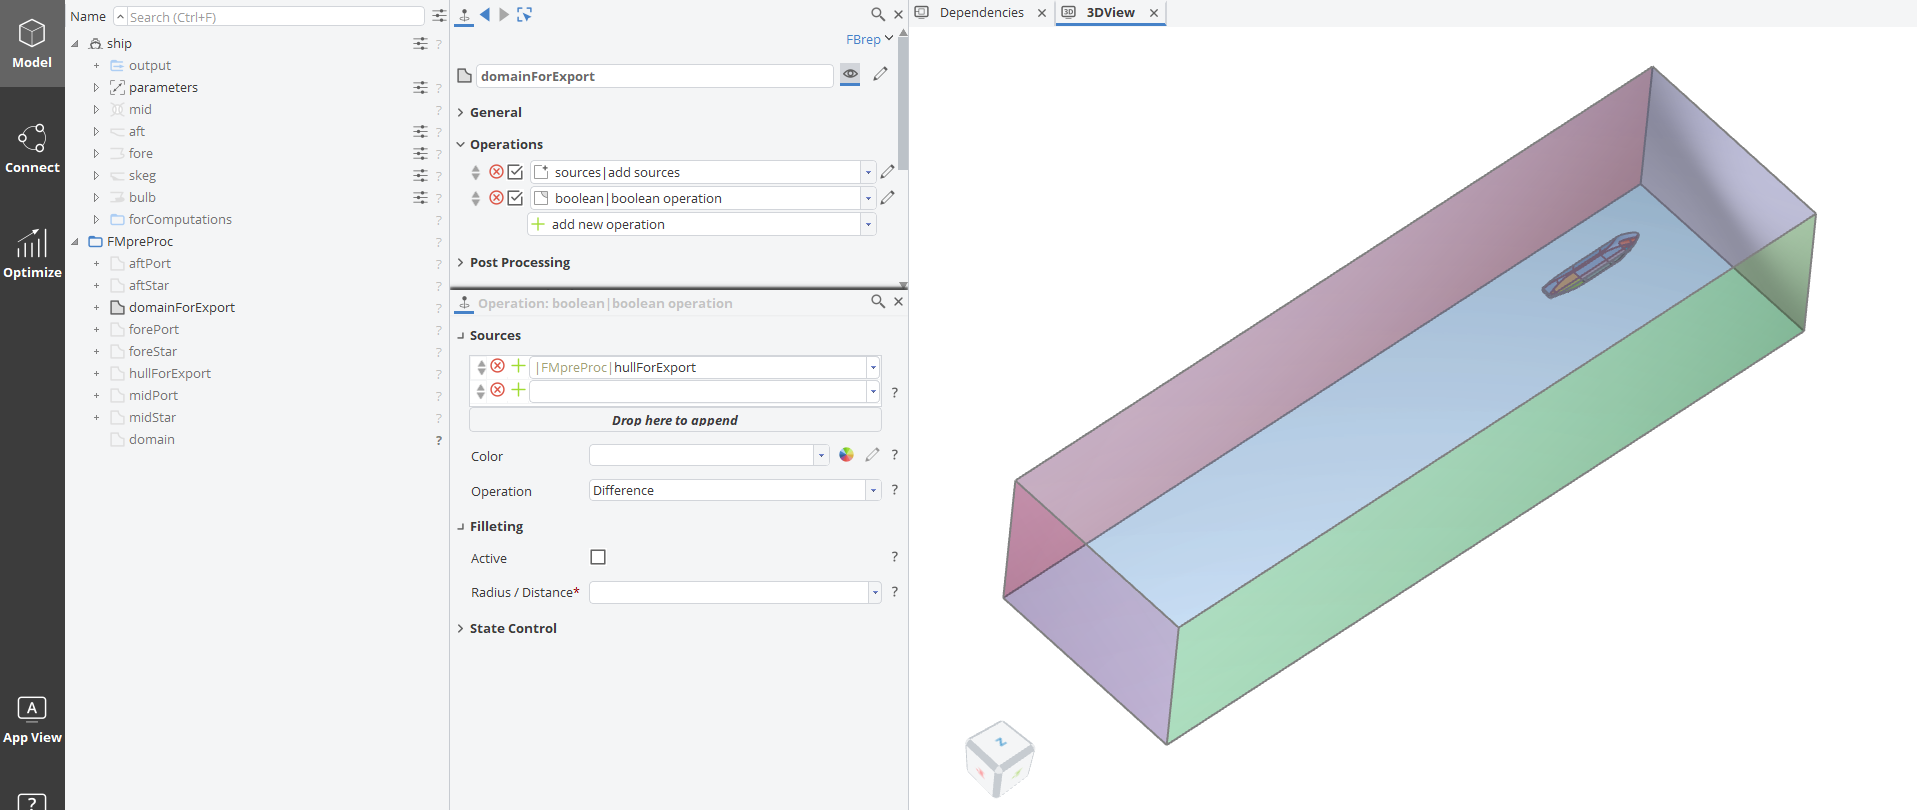This screenshot has height=810, width=1917.
Task: Toggle visibility of domainForExport
Action: click(850, 74)
